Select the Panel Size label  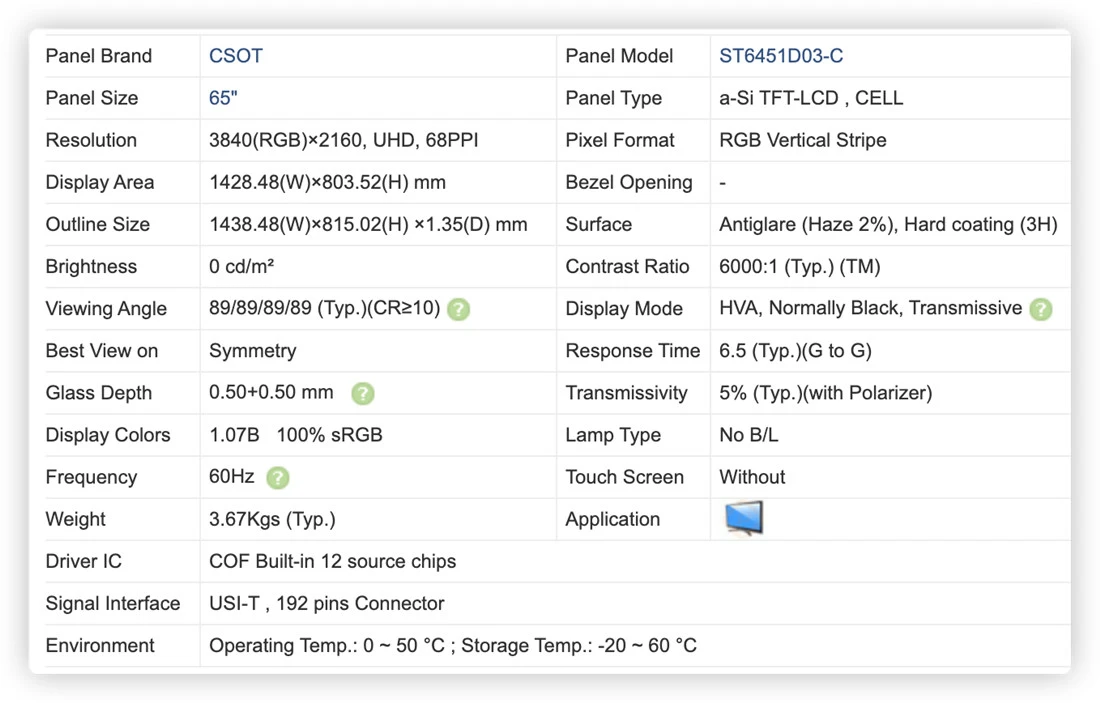click(x=91, y=98)
